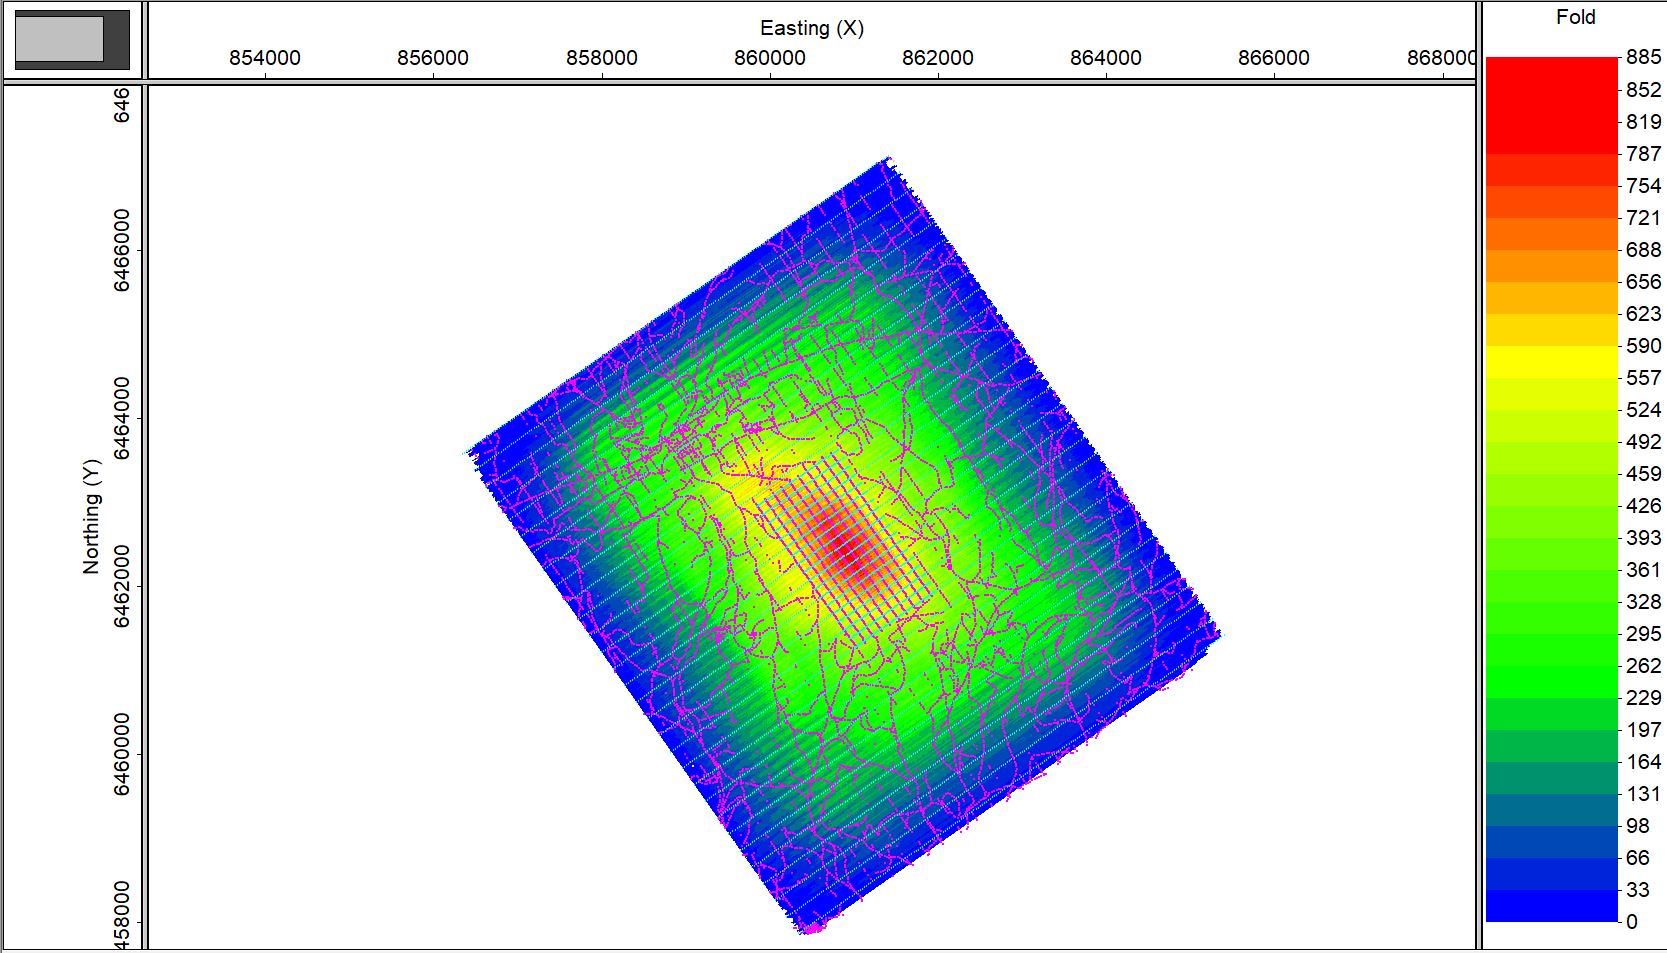The width and height of the screenshot is (1667, 953).
Task: Click the gray overview navigator thumbnail
Action: tap(60, 39)
